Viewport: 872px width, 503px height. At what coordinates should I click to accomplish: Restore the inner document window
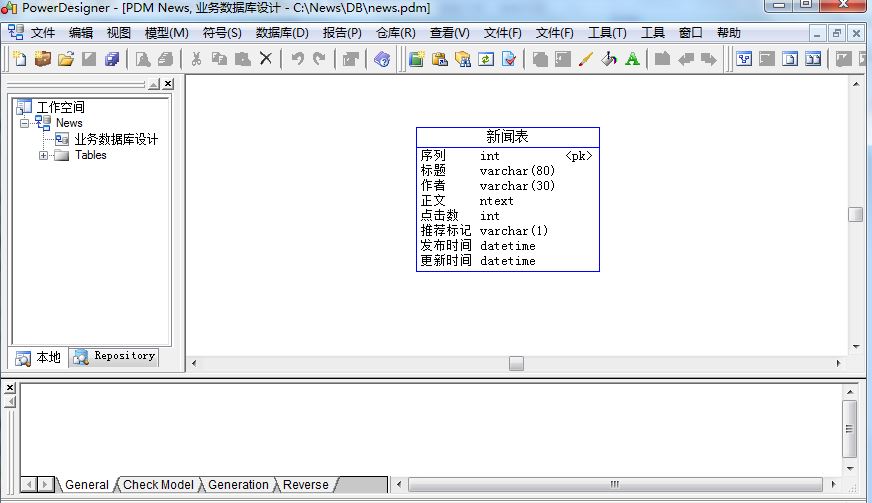click(836, 33)
